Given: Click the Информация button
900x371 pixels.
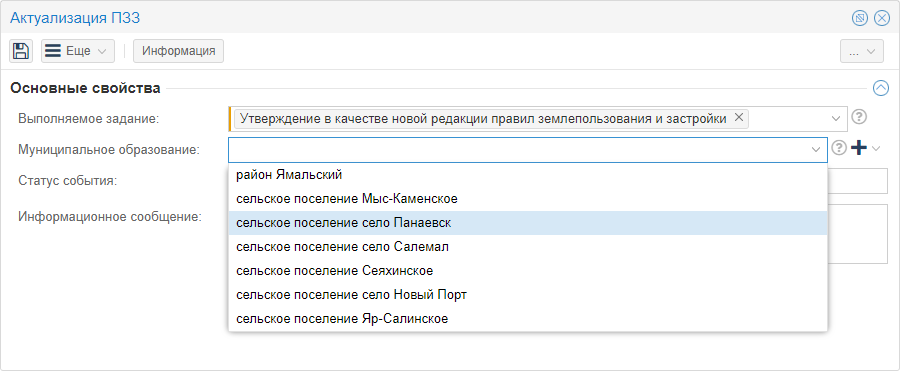Looking at the screenshot, I should (x=179, y=51).
